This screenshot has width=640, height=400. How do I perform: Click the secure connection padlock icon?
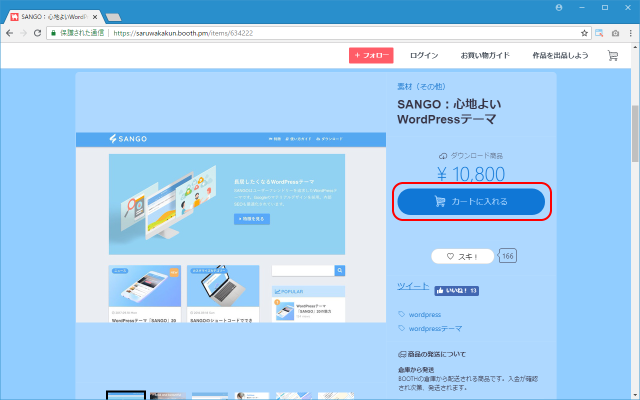(53, 33)
